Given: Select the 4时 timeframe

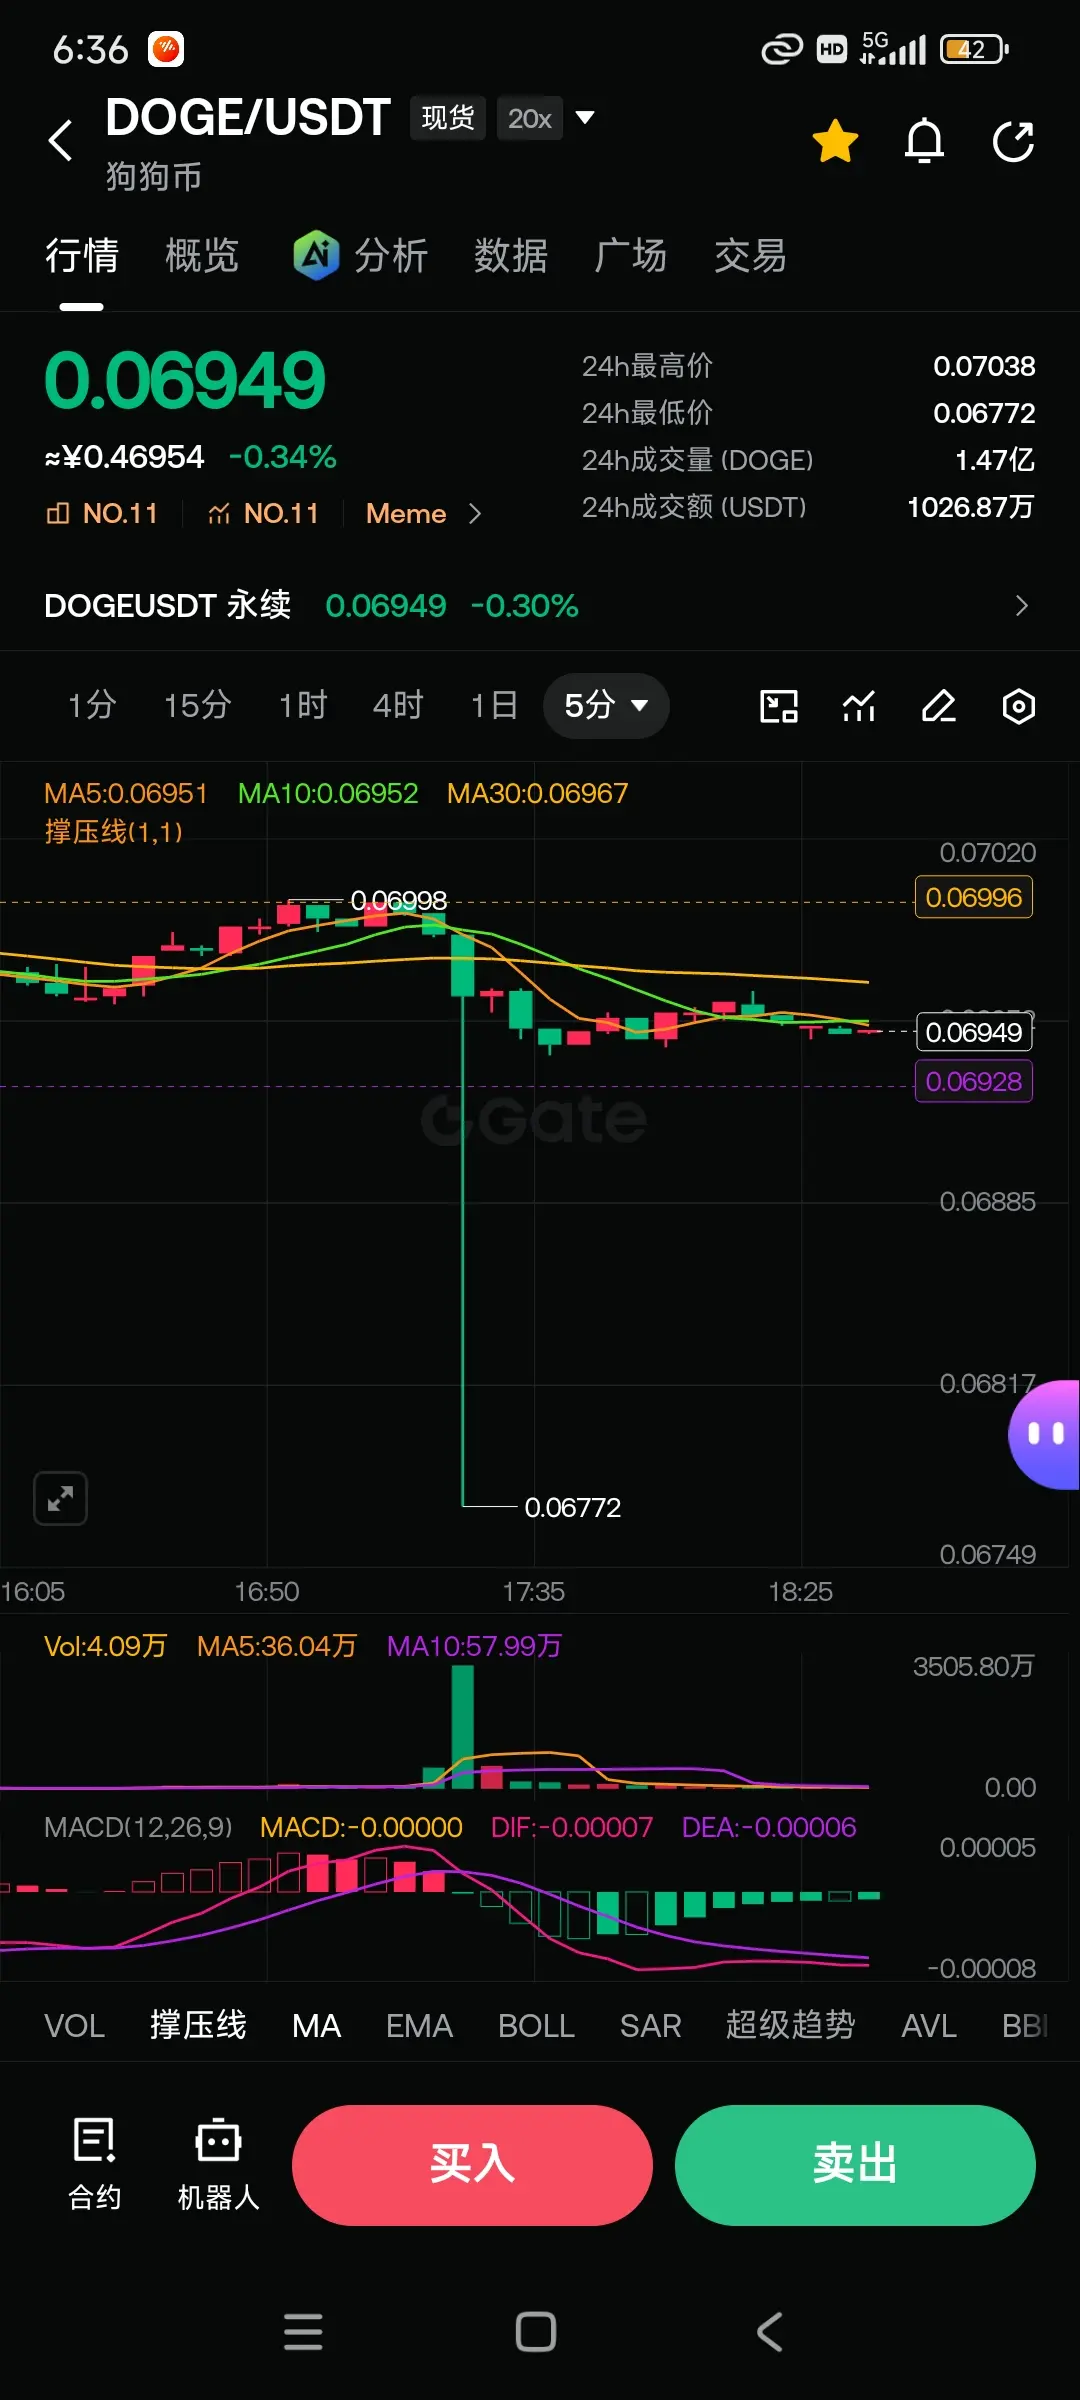Looking at the screenshot, I should [398, 705].
